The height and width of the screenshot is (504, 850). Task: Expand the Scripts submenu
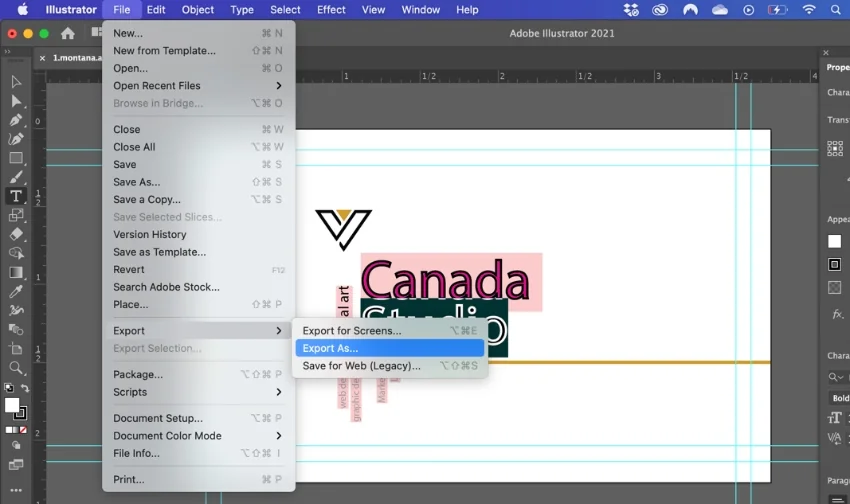click(198, 392)
